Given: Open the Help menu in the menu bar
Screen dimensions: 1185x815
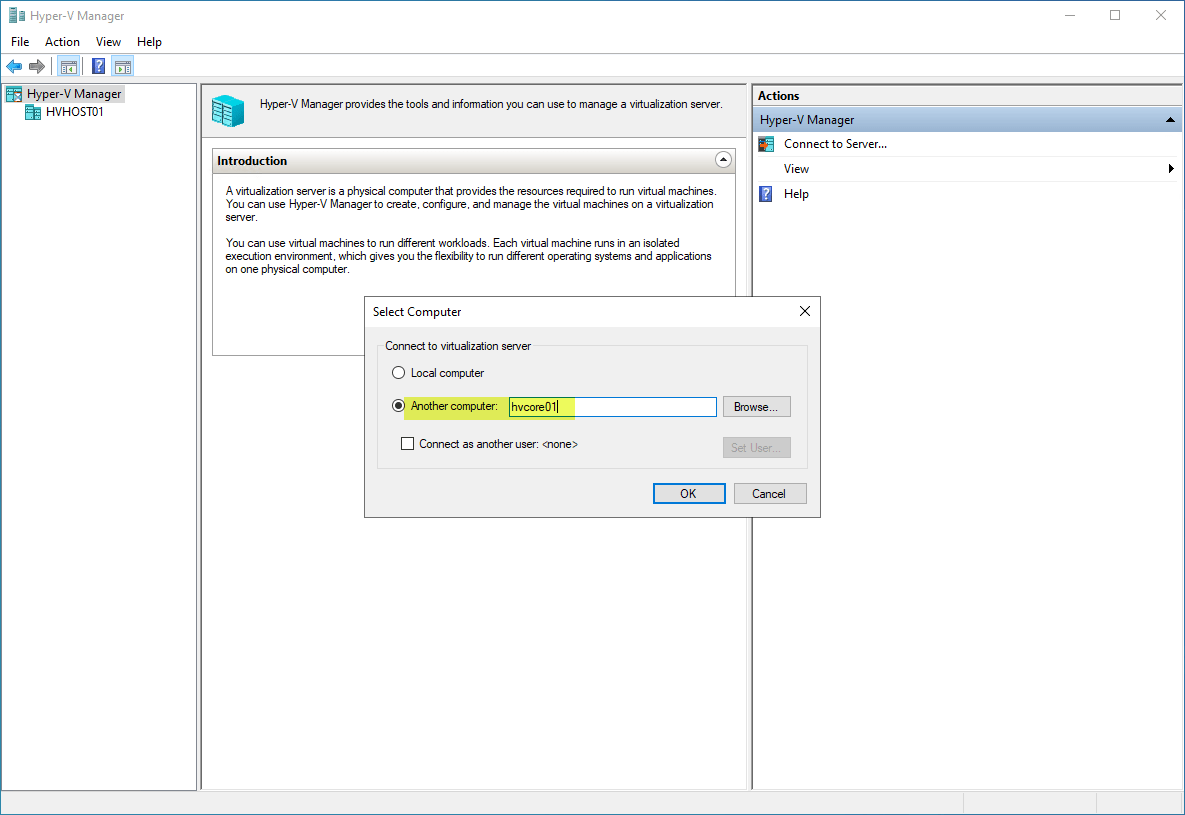Looking at the screenshot, I should pos(149,42).
